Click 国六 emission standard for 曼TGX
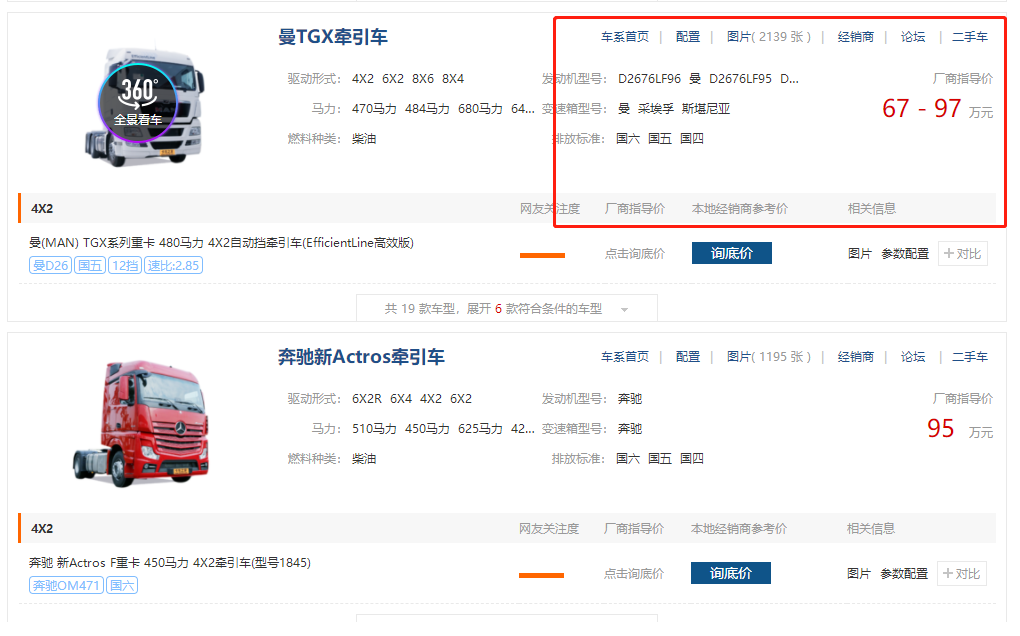The height and width of the screenshot is (636, 1020). tap(628, 139)
